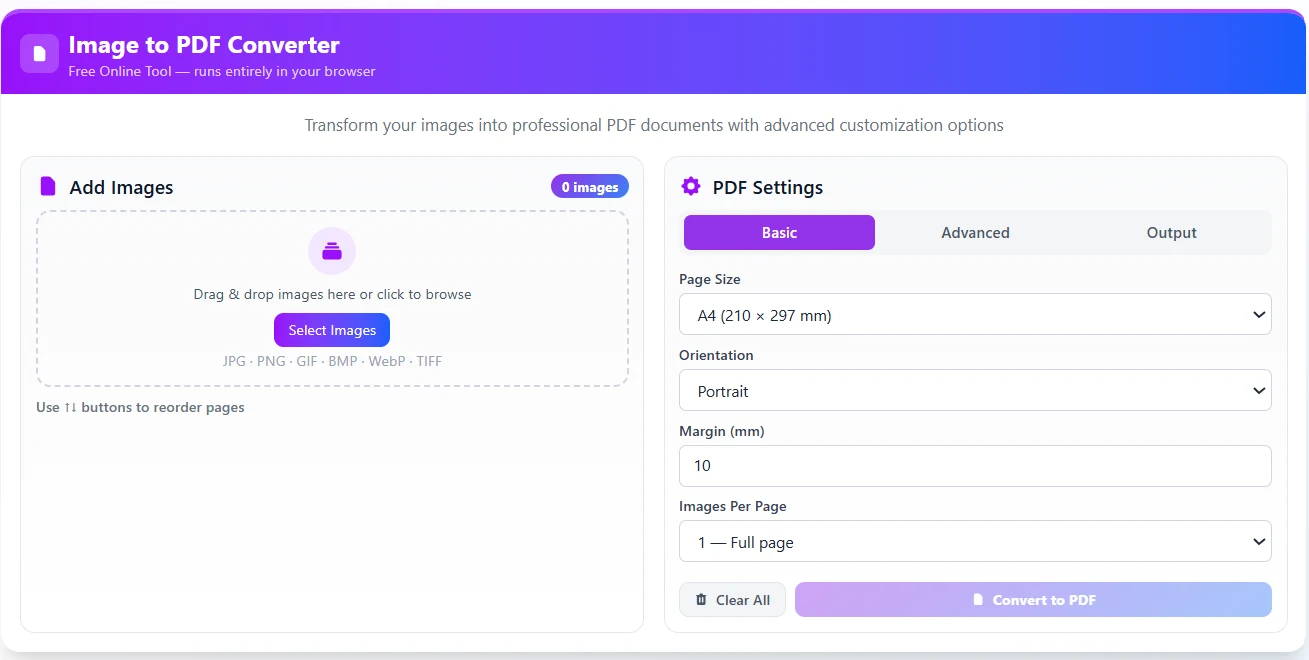Viewport: 1309px width, 660px height.
Task: Switch to the Basic tab
Action: click(x=779, y=232)
